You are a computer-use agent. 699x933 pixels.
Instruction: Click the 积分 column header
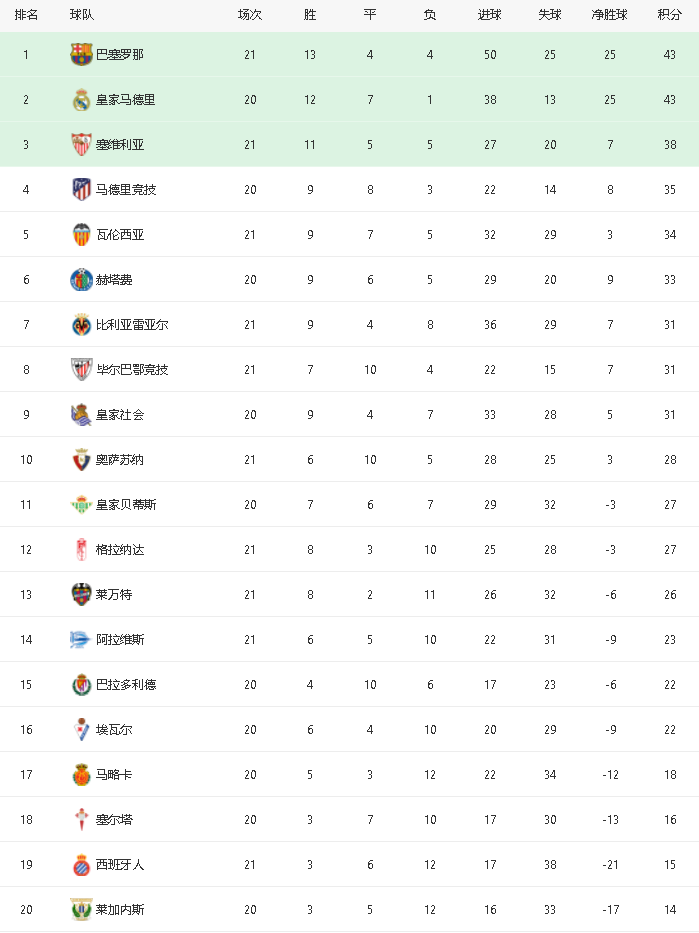(x=670, y=15)
